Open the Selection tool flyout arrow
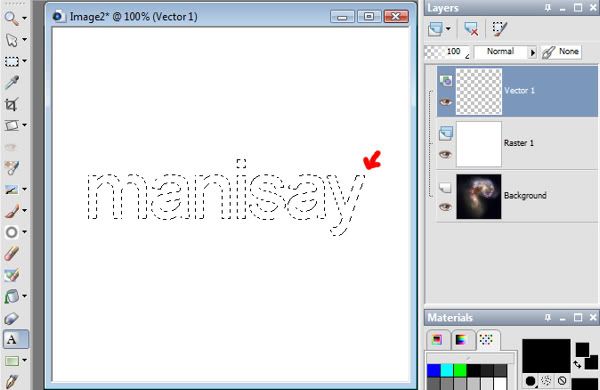Viewport: 600px width, 390px height. (24, 61)
